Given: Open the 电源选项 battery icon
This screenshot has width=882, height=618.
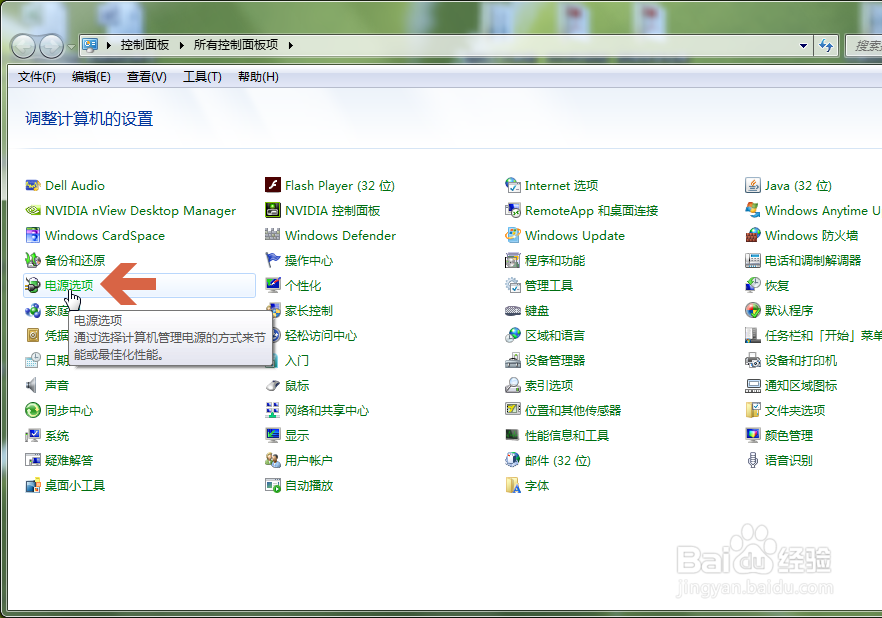Looking at the screenshot, I should 33,285.
